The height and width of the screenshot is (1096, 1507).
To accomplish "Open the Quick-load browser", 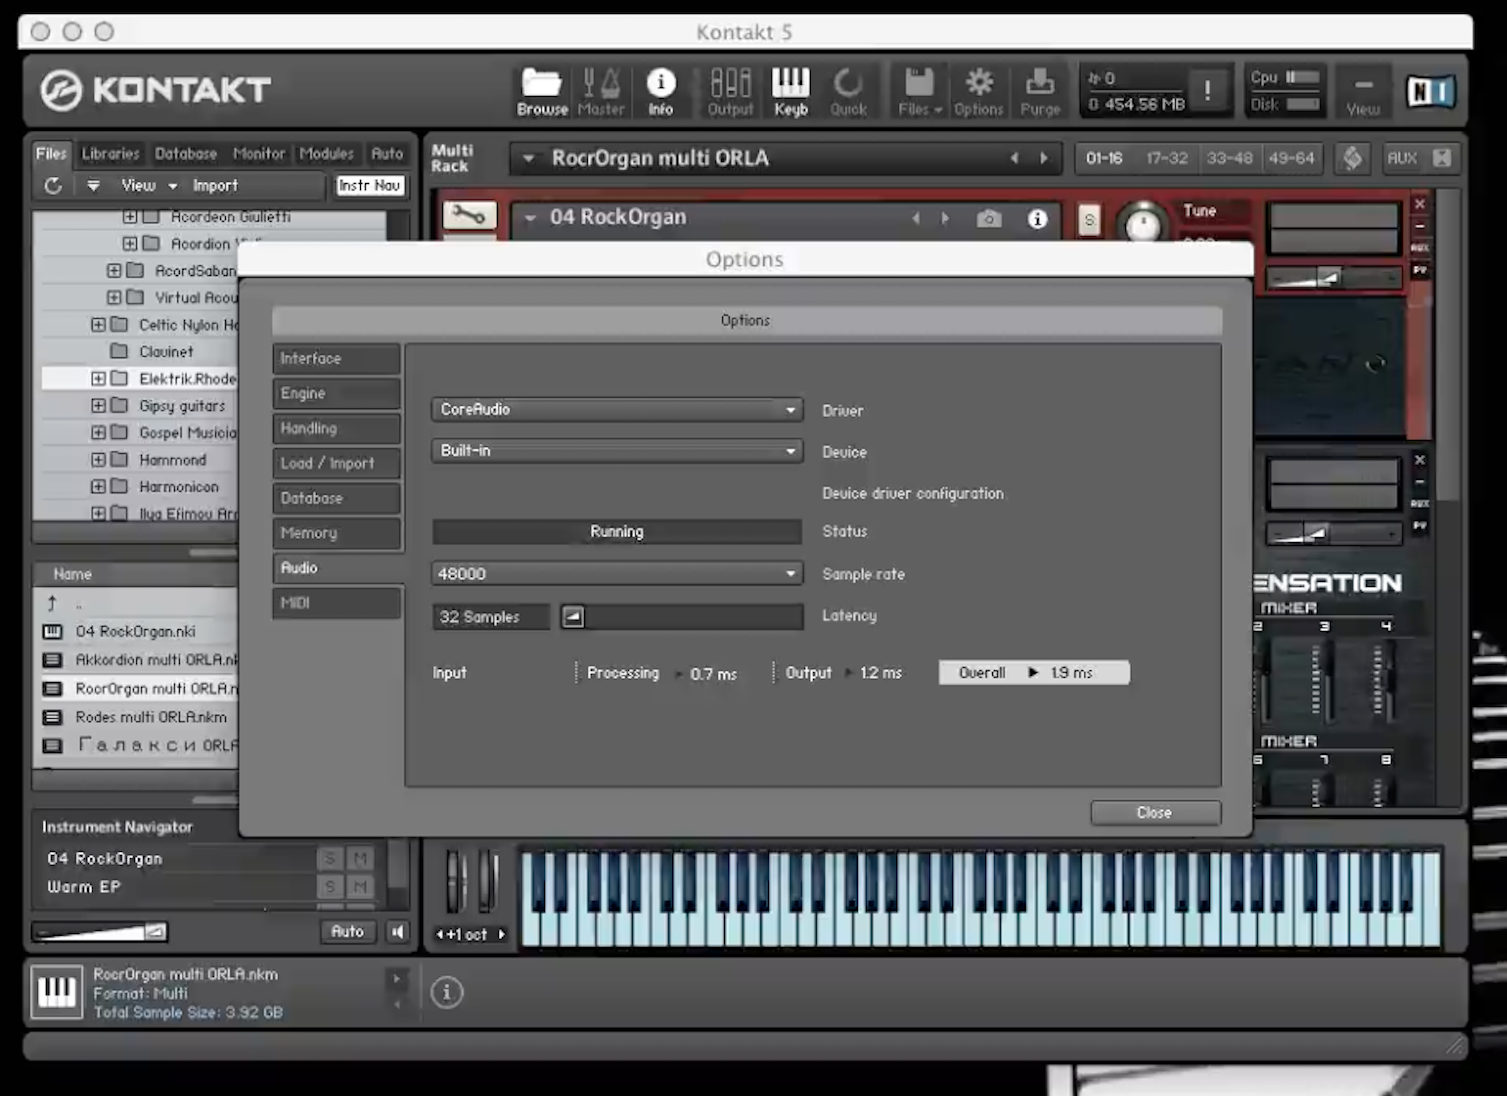I will coord(848,92).
